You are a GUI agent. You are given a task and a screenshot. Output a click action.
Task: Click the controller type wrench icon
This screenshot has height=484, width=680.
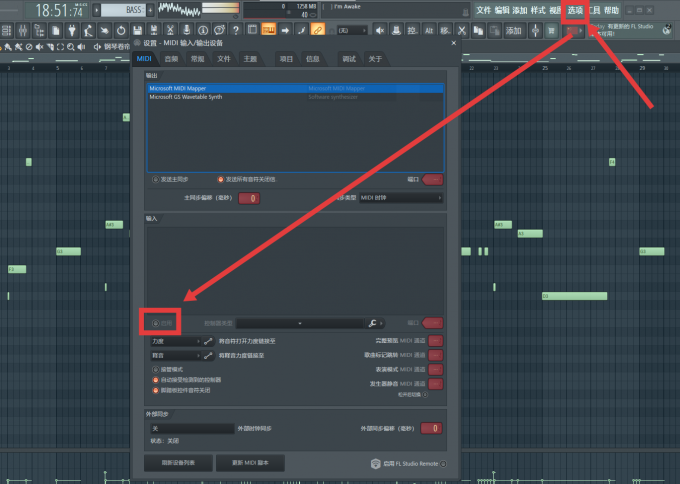point(373,323)
